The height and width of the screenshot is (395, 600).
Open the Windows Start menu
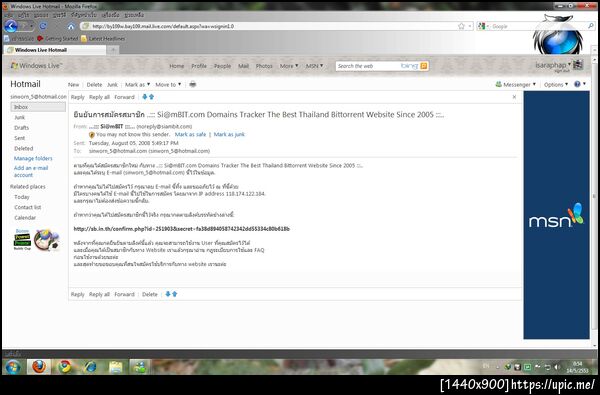13,367
